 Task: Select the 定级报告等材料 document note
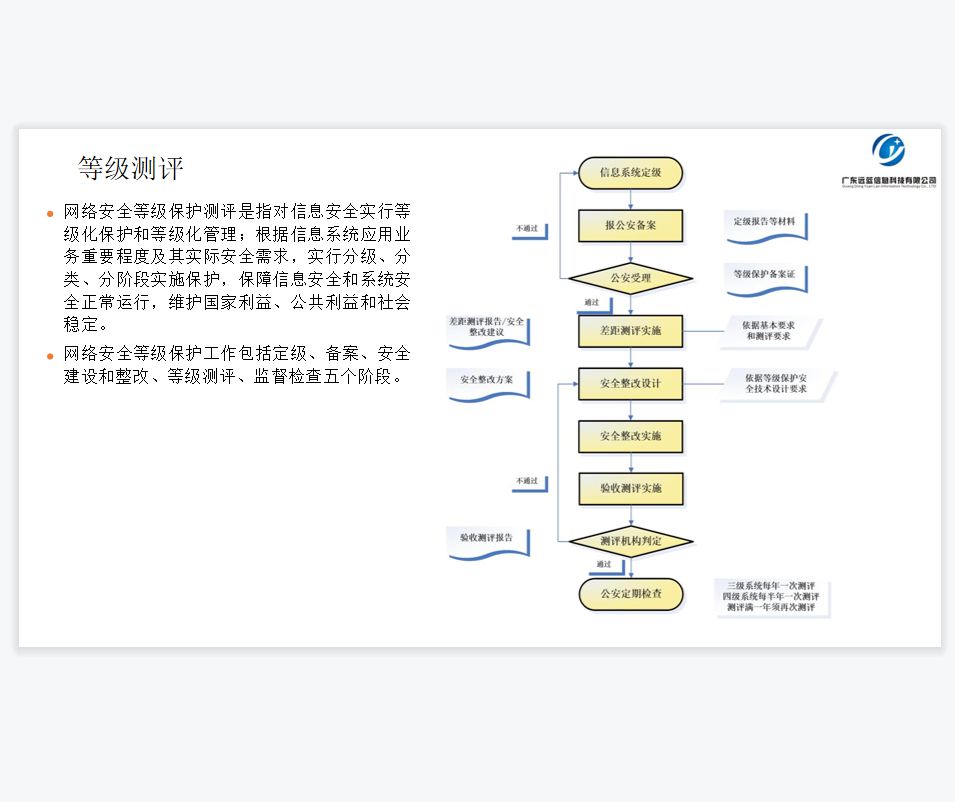pos(765,222)
